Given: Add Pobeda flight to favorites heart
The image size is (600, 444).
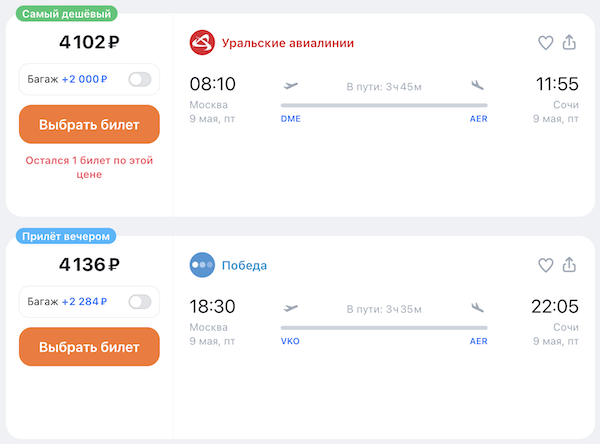Looking at the screenshot, I should (x=545, y=265).
